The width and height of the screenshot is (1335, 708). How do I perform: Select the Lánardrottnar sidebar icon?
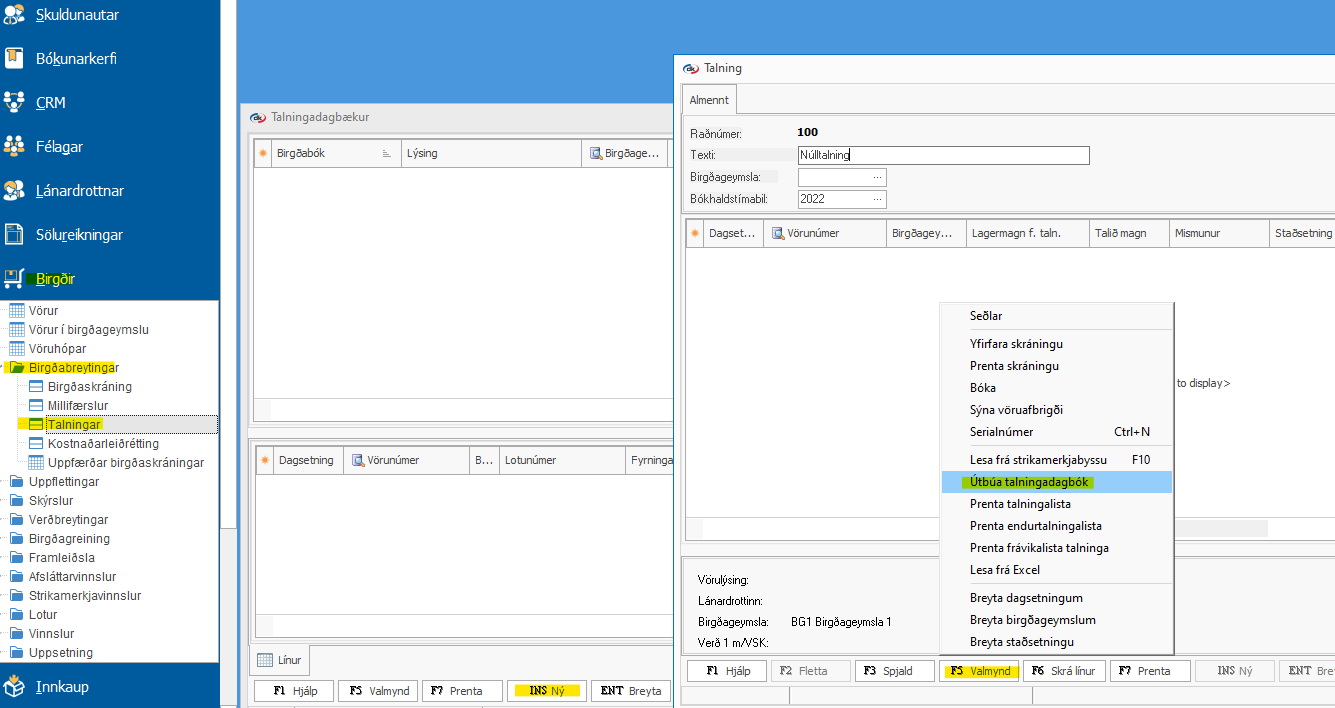tap(14, 190)
